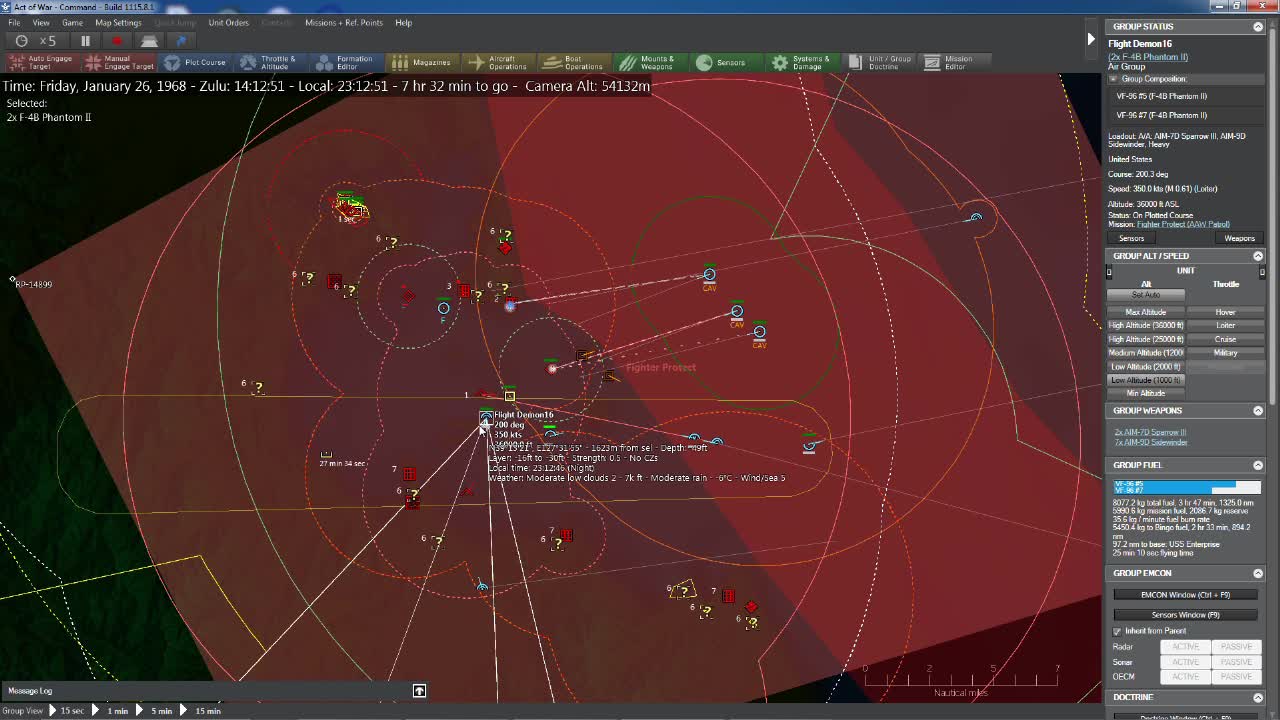Click the group fuel level bar
The image size is (1280, 720).
click(1186, 487)
